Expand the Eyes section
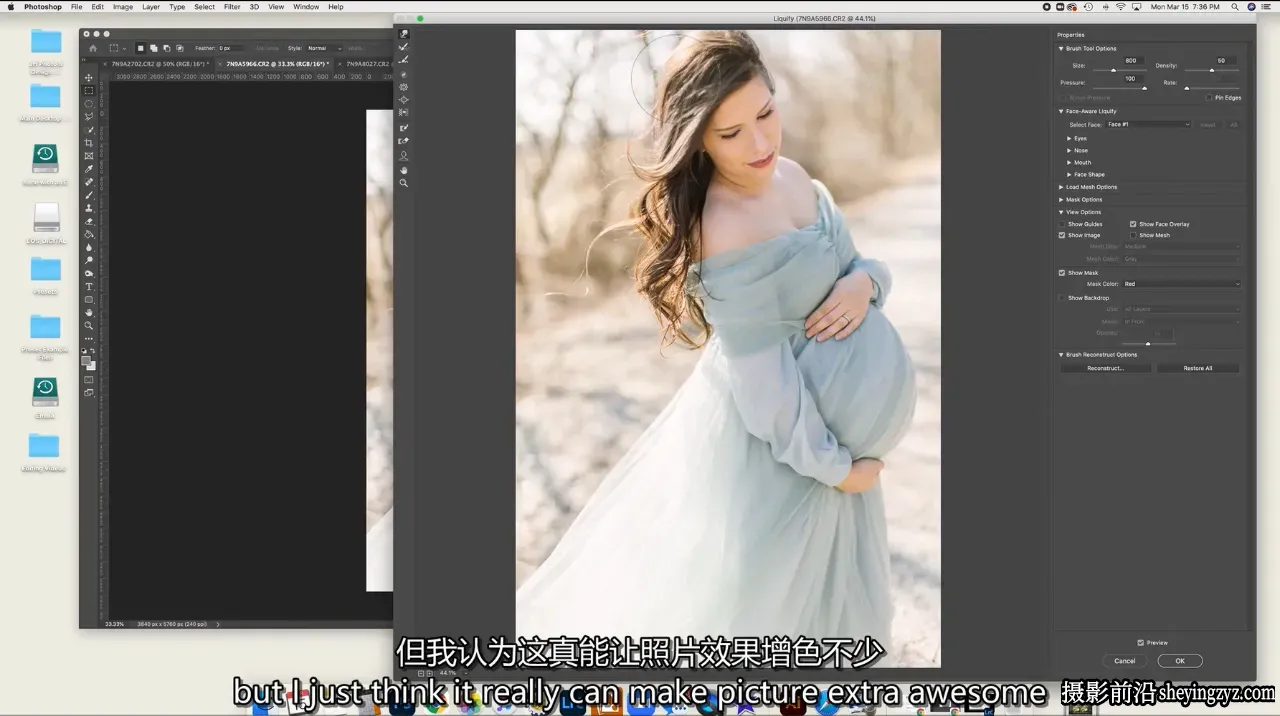1280x716 pixels. pos(1069,138)
